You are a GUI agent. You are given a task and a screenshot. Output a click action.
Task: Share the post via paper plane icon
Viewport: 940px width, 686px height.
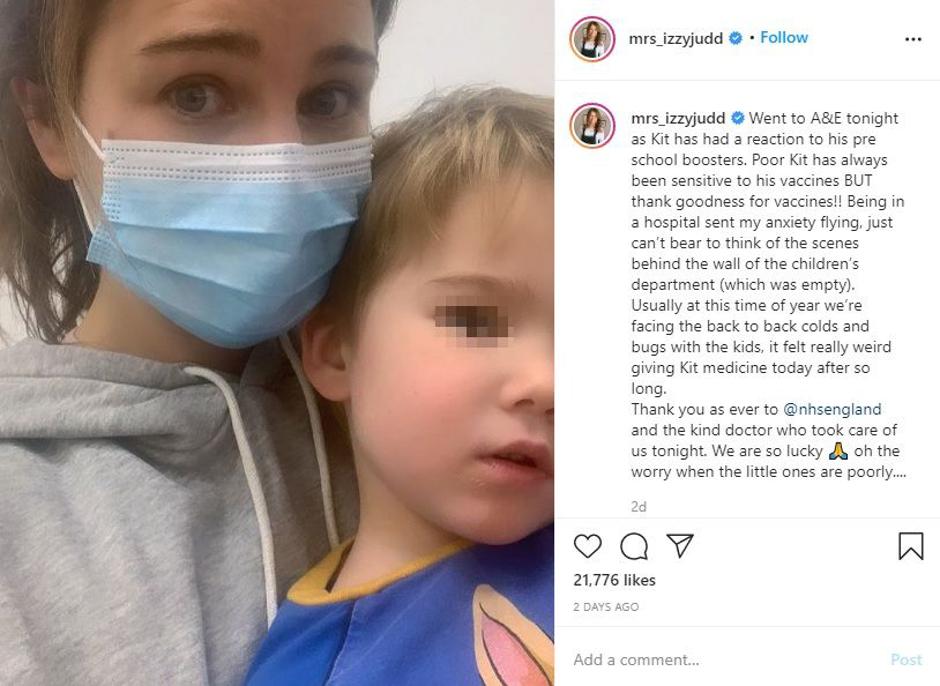pyautogui.click(x=680, y=546)
